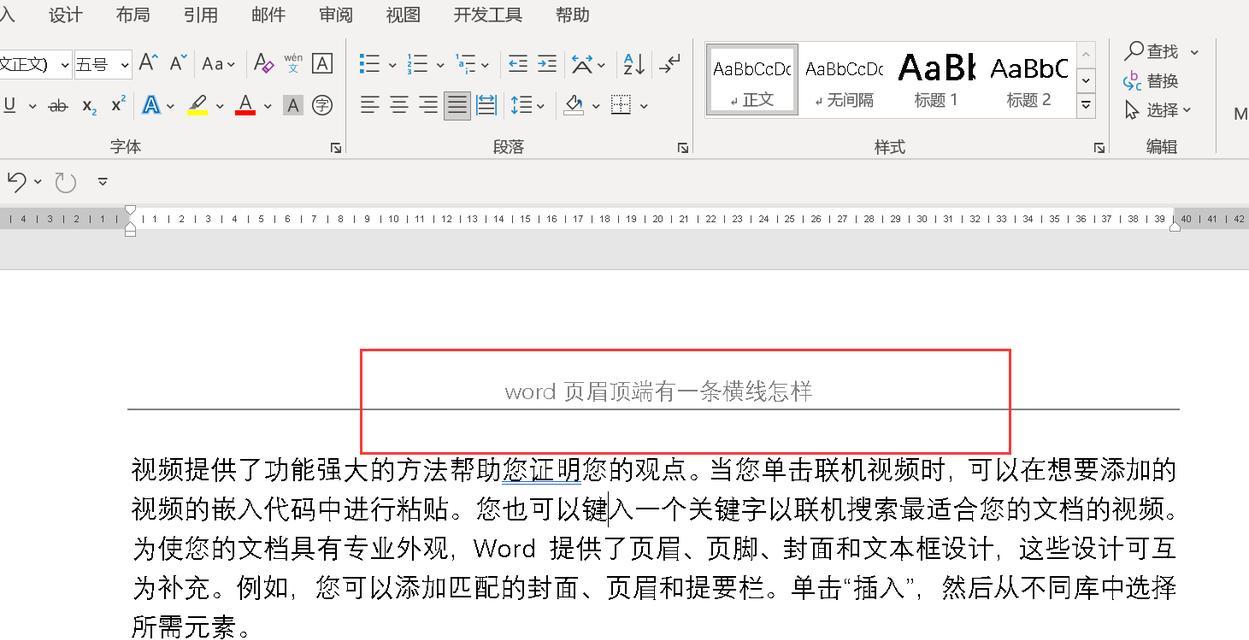
Task: Open the font color dropdown arrow
Action: point(266,104)
